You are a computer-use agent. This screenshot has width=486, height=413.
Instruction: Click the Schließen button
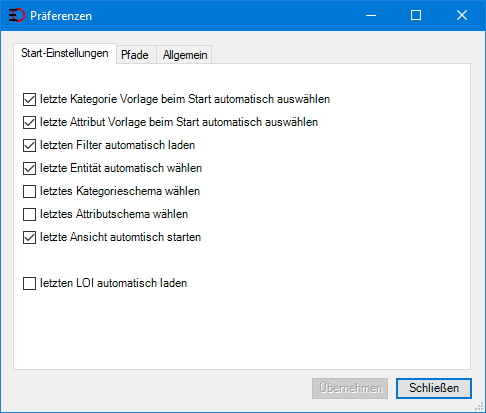(x=434, y=388)
